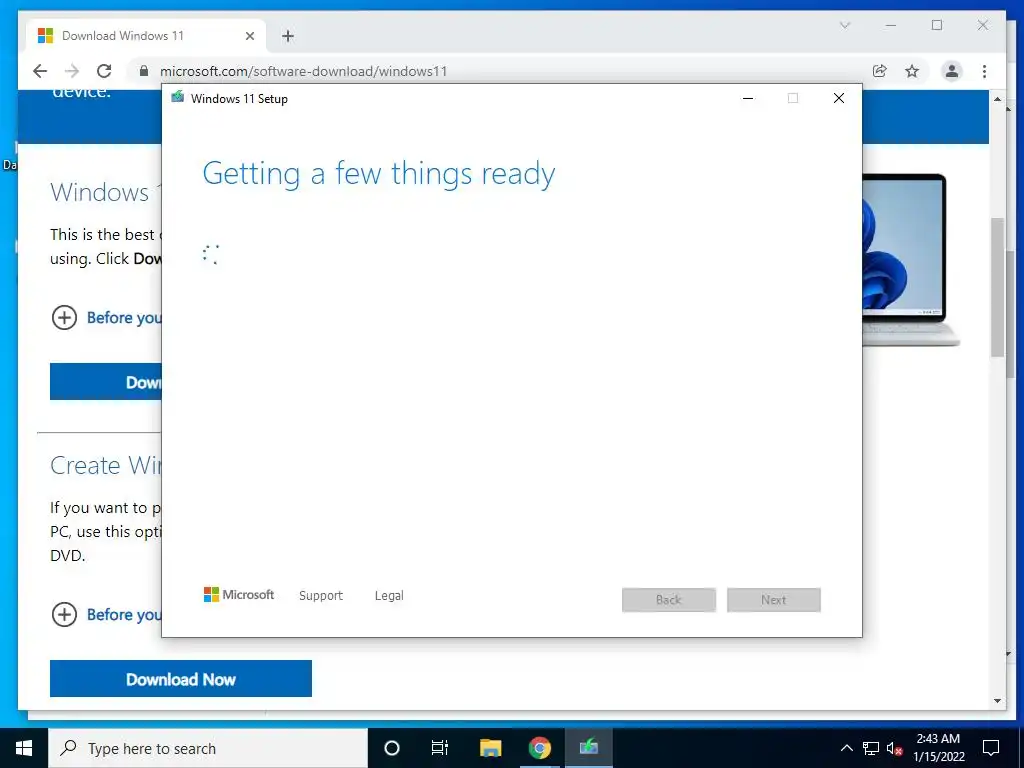Click the Next button in Setup
Viewport: 1024px width, 768px height.
pos(773,600)
